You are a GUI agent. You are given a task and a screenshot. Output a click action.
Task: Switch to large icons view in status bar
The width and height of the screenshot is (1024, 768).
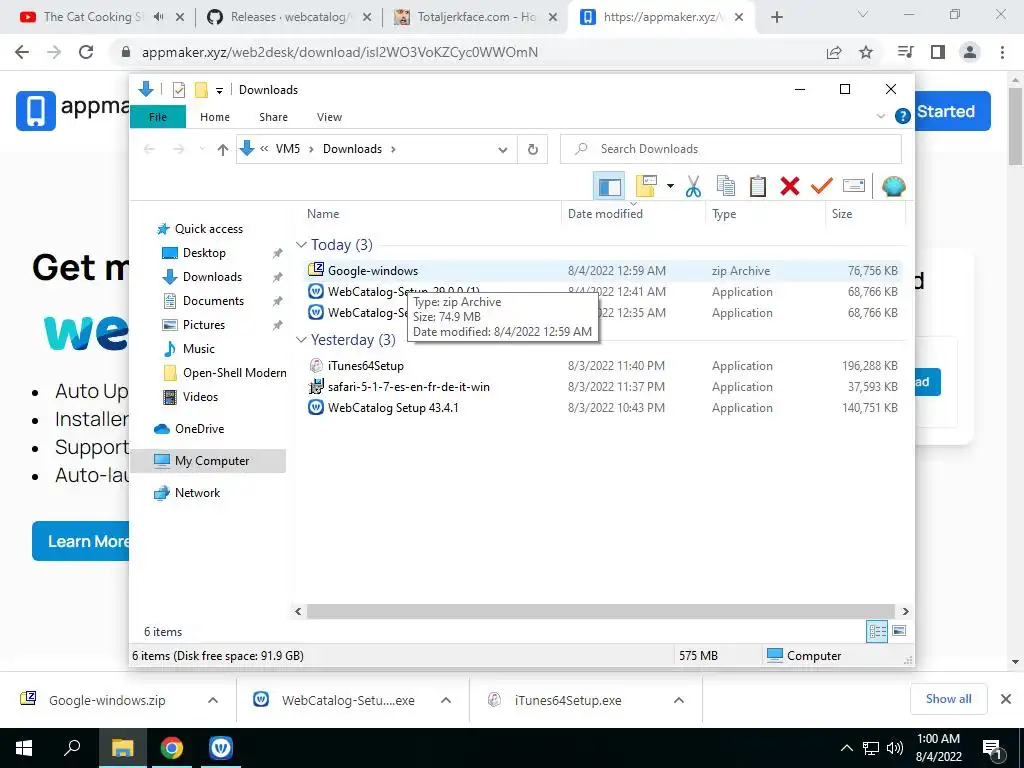(899, 632)
